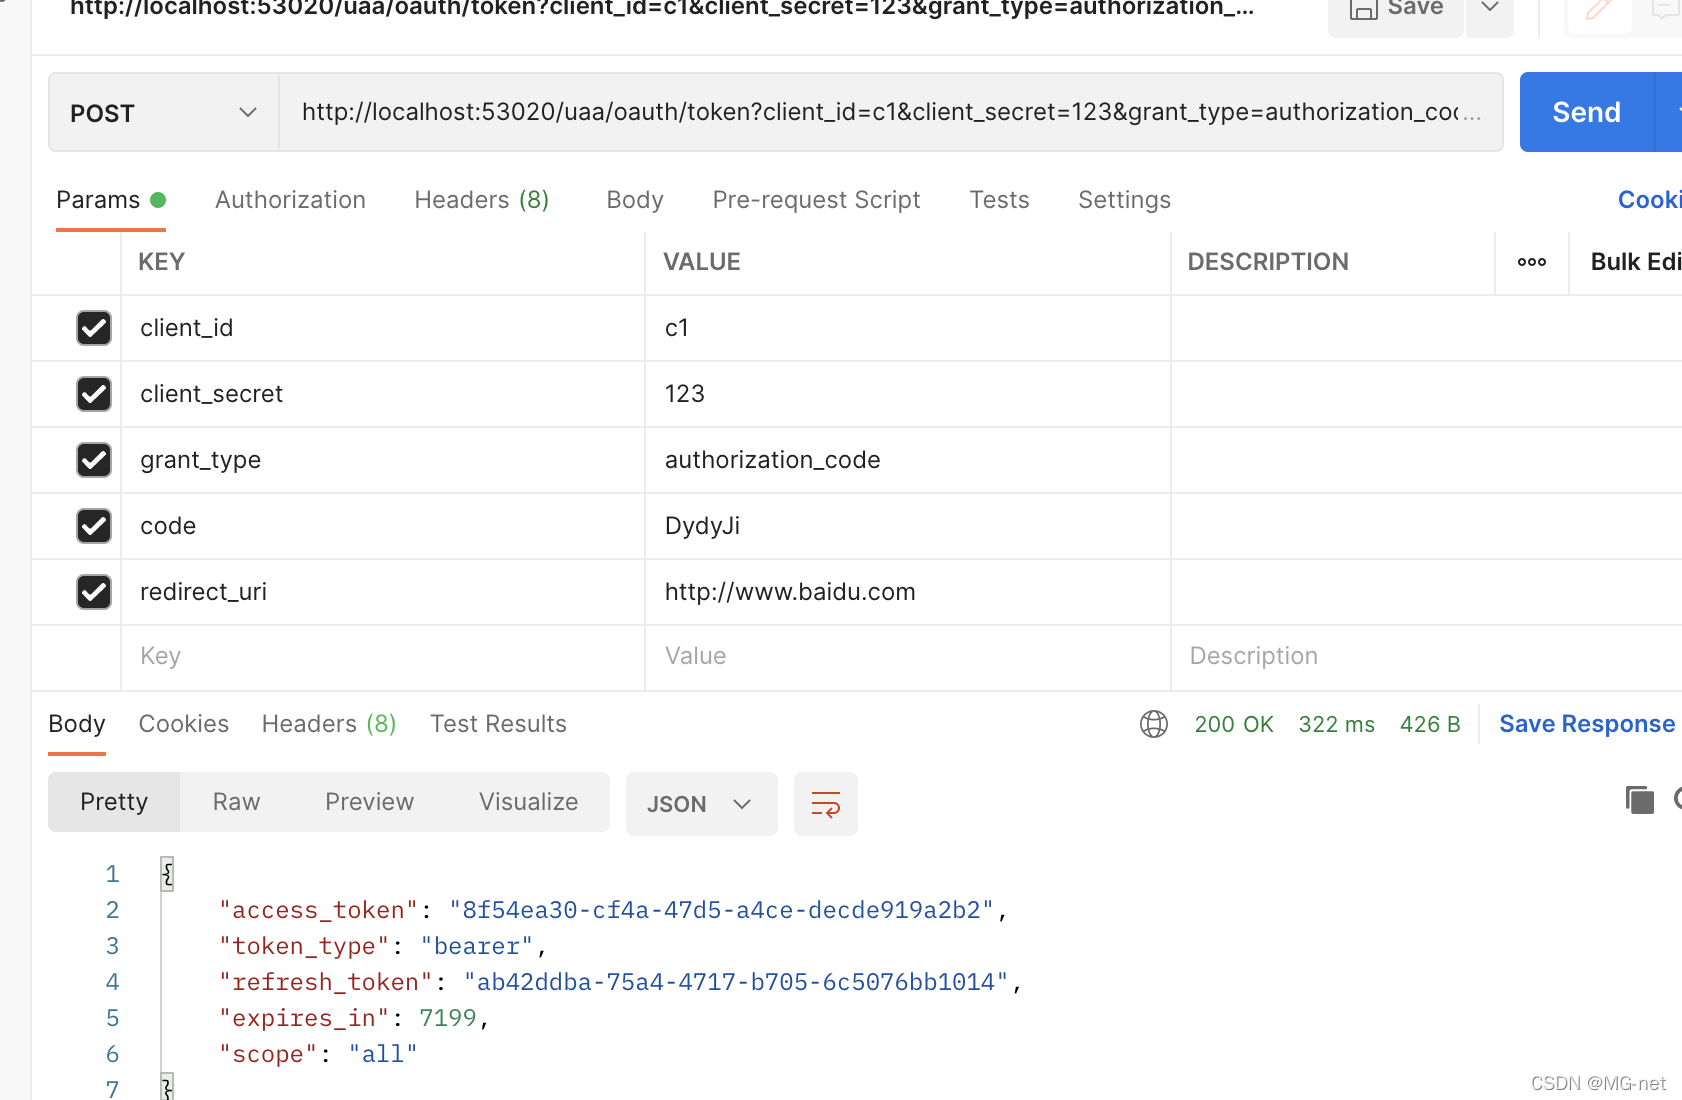Click the Save Response link

(x=1587, y=724)
